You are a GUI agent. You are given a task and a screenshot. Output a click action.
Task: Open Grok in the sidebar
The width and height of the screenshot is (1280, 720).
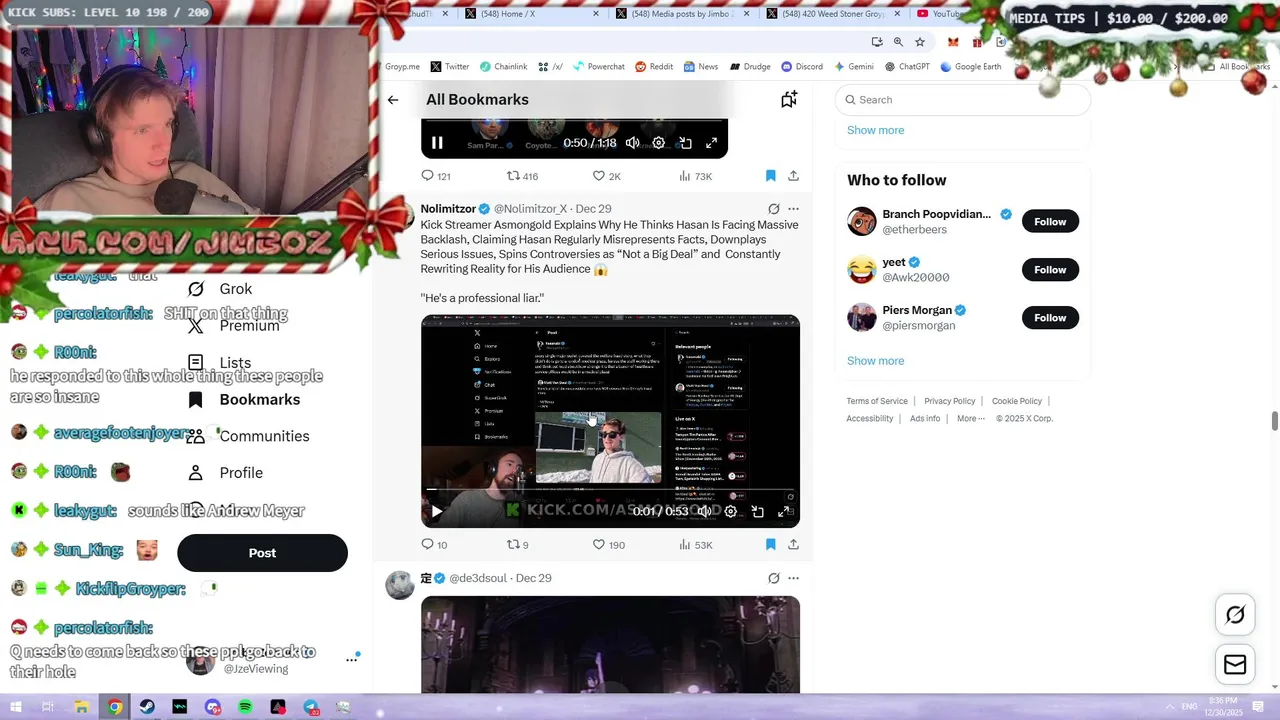tap(220, 289)
